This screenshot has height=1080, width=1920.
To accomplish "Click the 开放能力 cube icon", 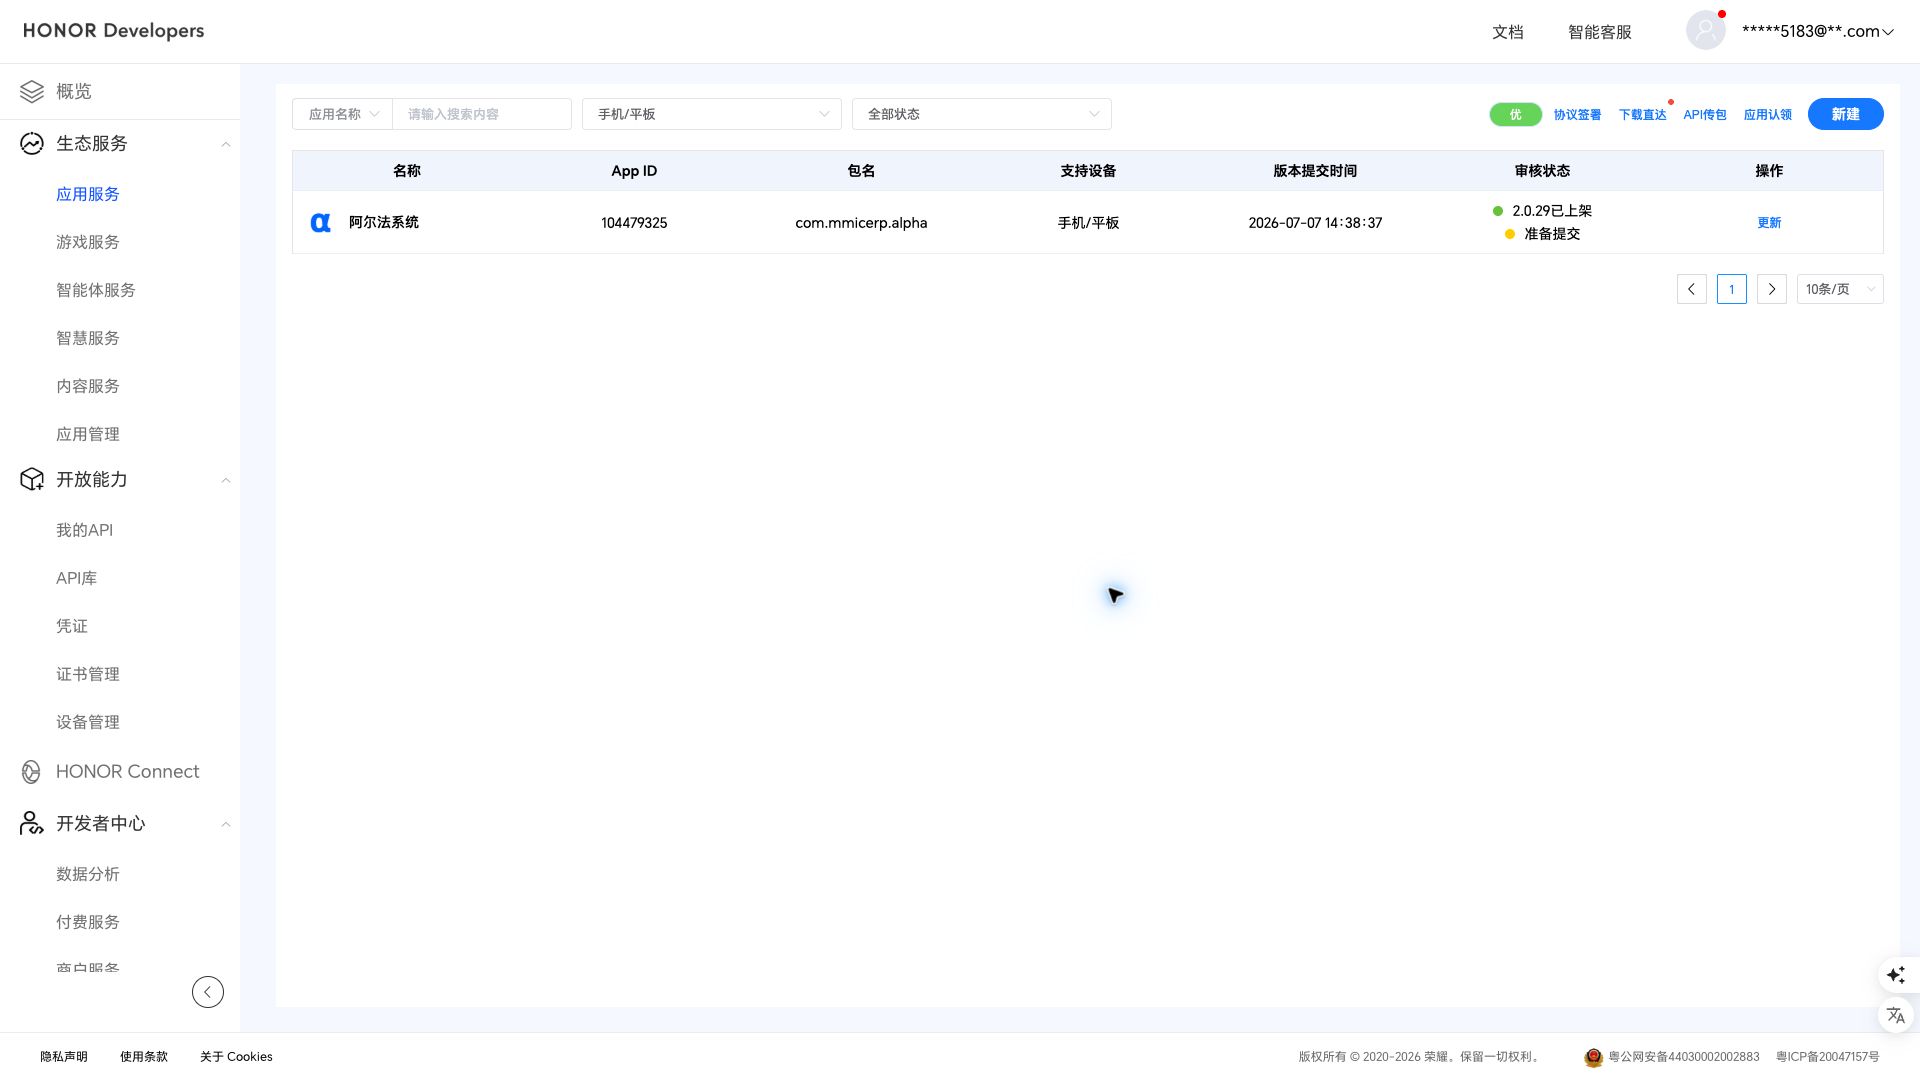I will click(32, 479).
